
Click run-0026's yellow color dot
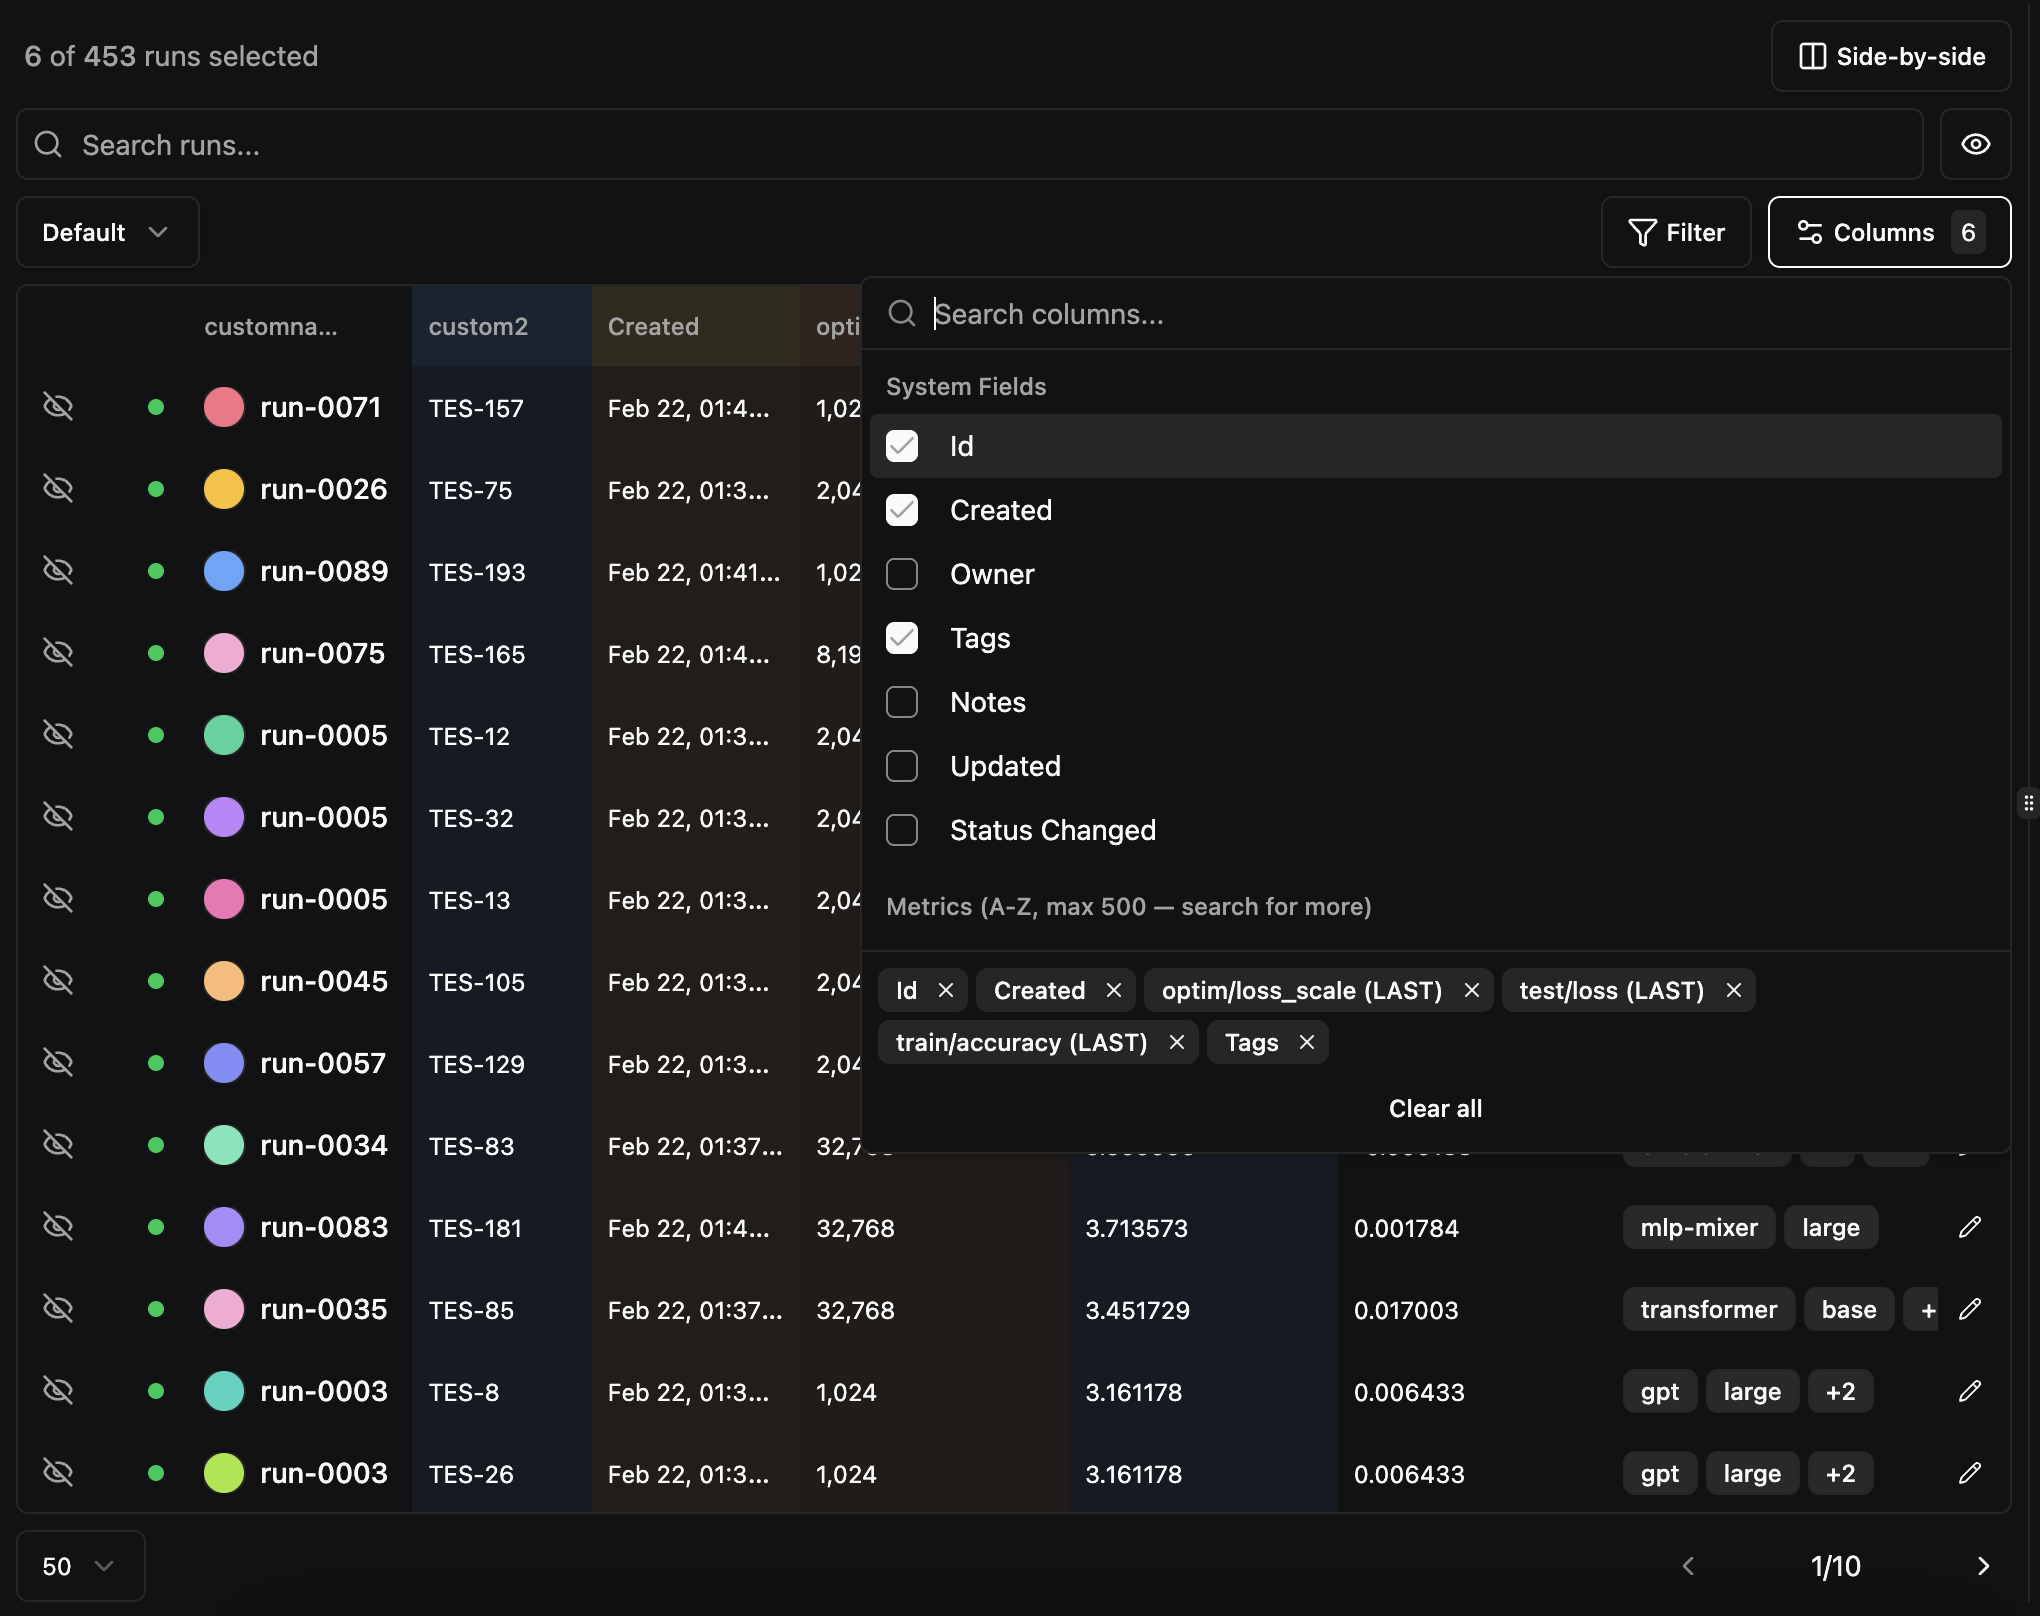pyautogui.click(x=223, y=489)
